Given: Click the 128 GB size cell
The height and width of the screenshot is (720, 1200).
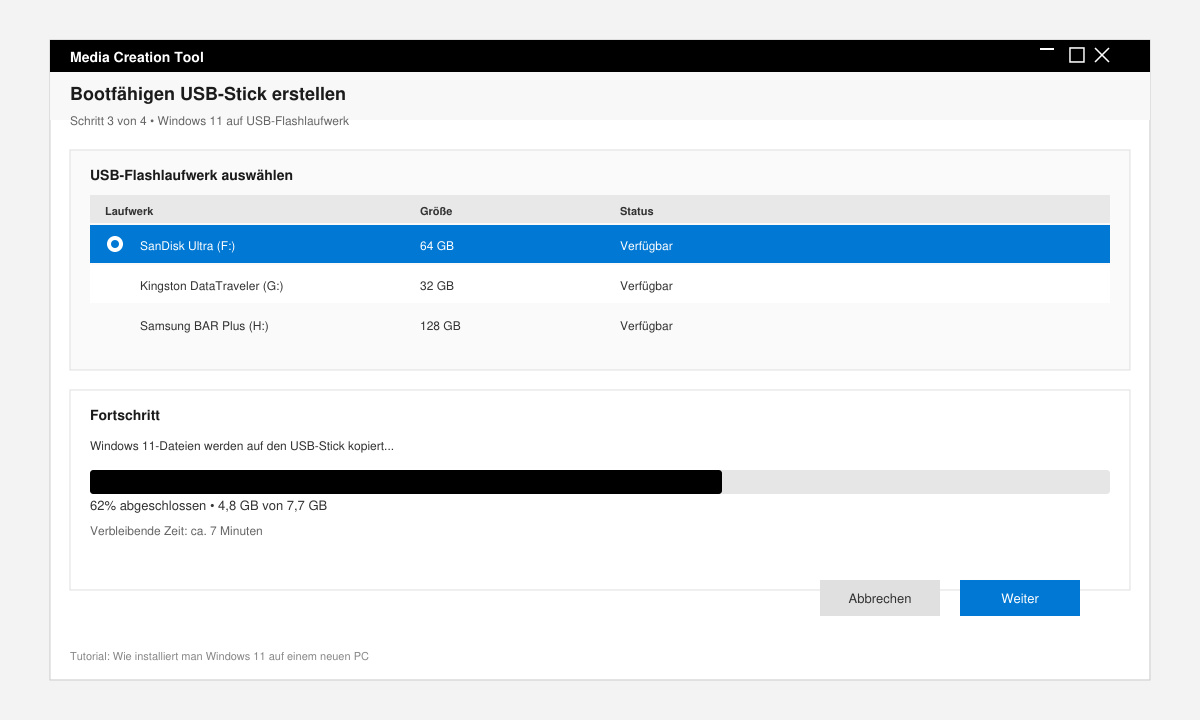Looking at the screenshot, I should [x=440, y=325].
